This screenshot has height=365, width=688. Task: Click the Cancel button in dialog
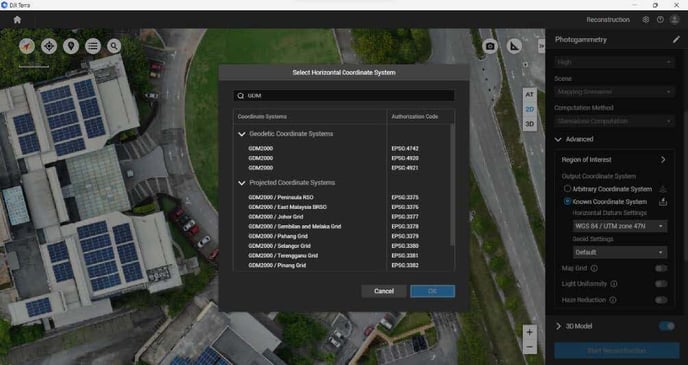[384, 291]
